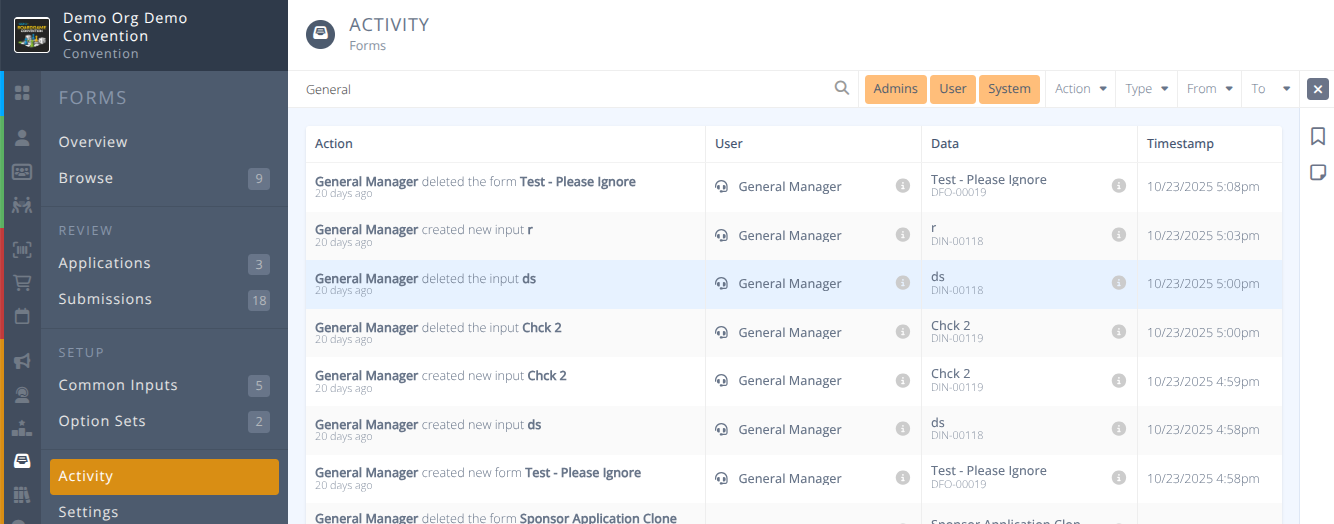Open the megaphone icon in sidebar
The image size is (1334, 524).
click(22, 361)
